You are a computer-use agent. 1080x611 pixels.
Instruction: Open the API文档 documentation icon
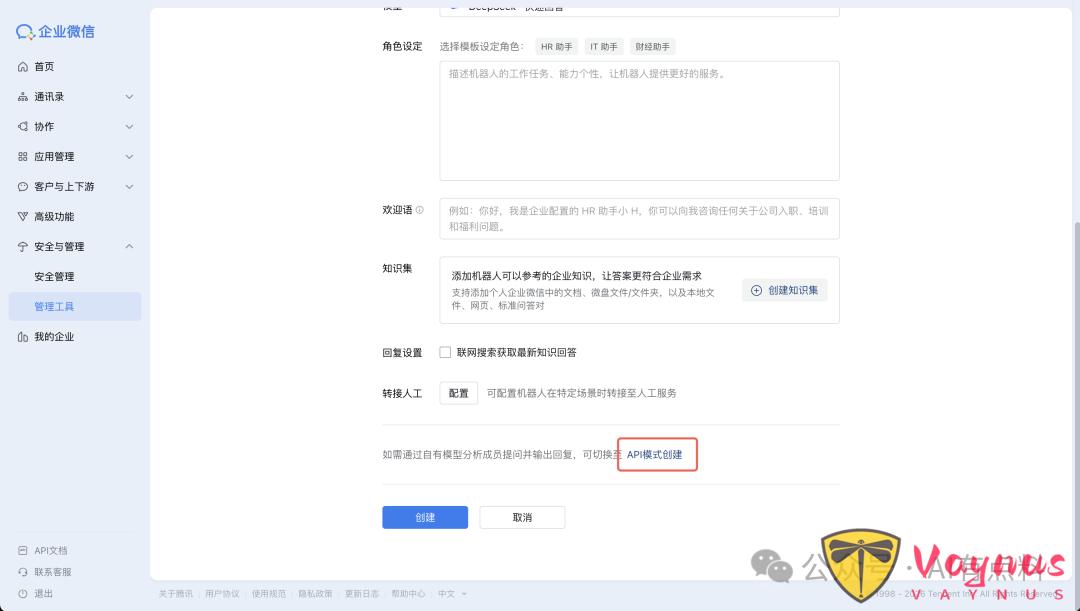[x=25, y=550]
